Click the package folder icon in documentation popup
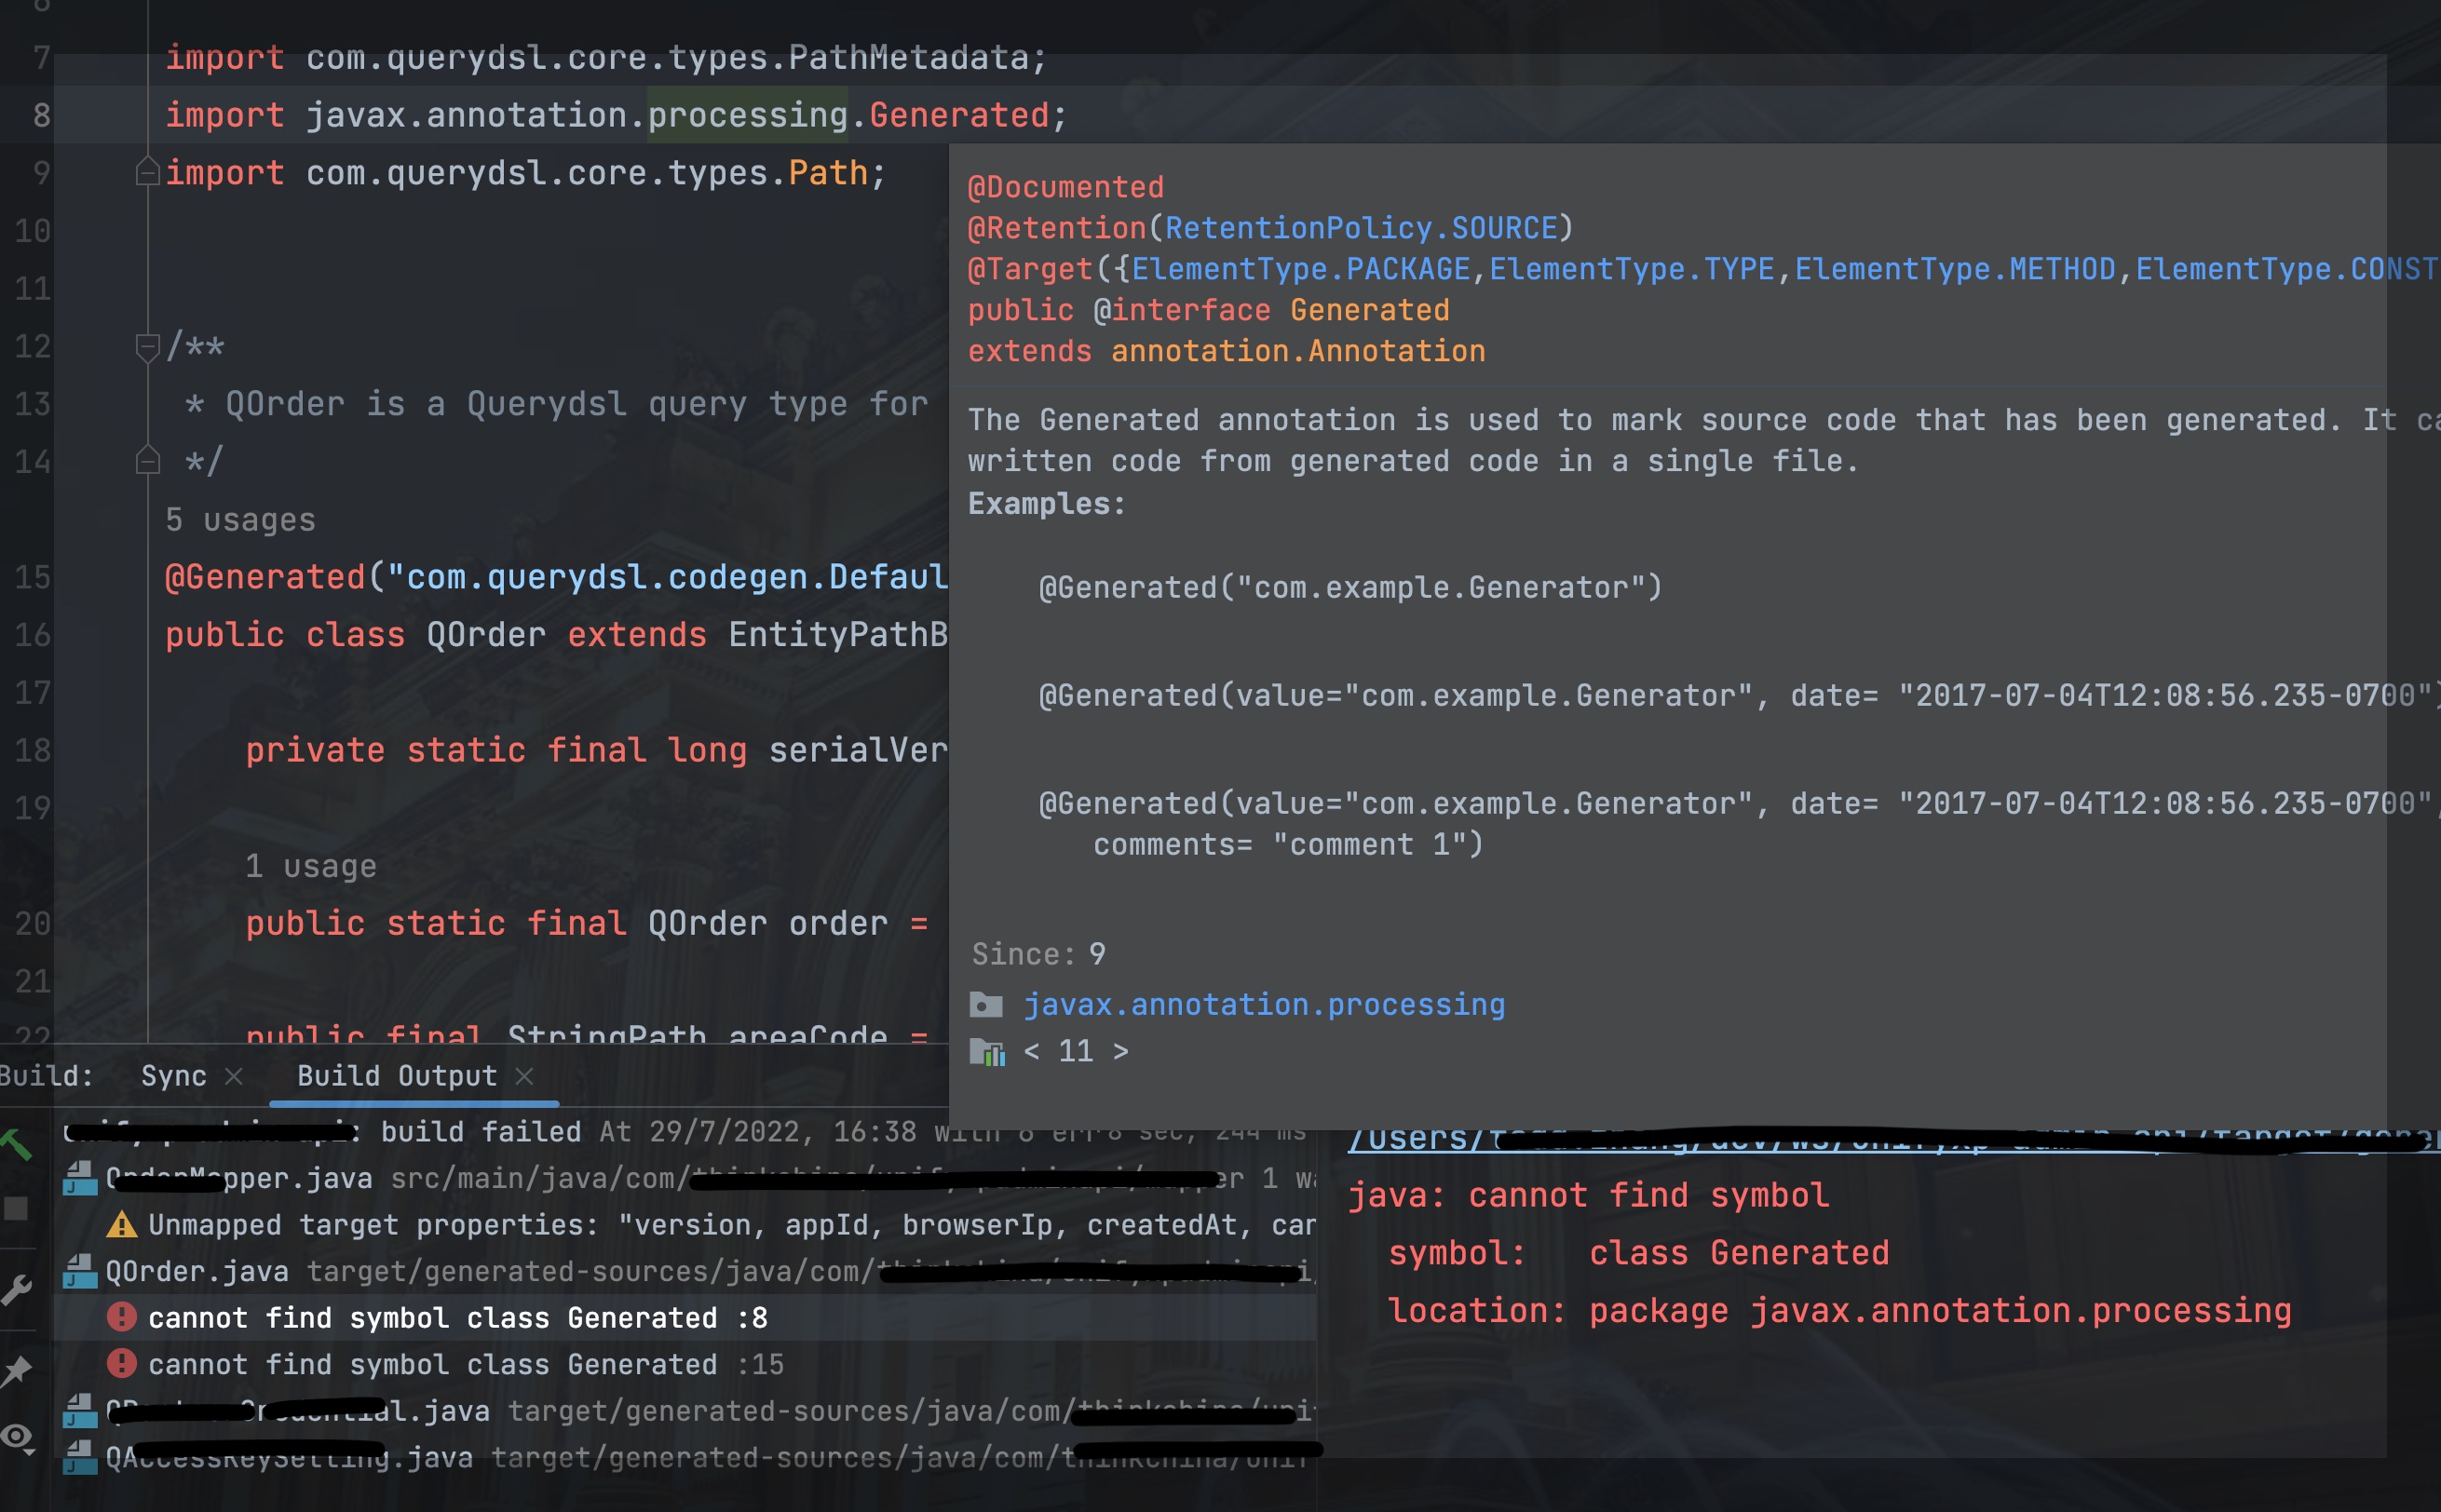This screenshot has width=2441, height=1512. (x=986, y=1005)
